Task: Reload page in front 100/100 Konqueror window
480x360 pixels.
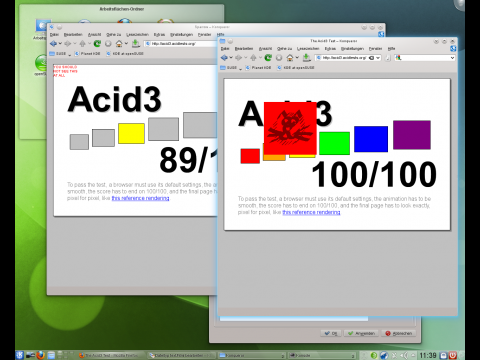Action: (268, 58)
